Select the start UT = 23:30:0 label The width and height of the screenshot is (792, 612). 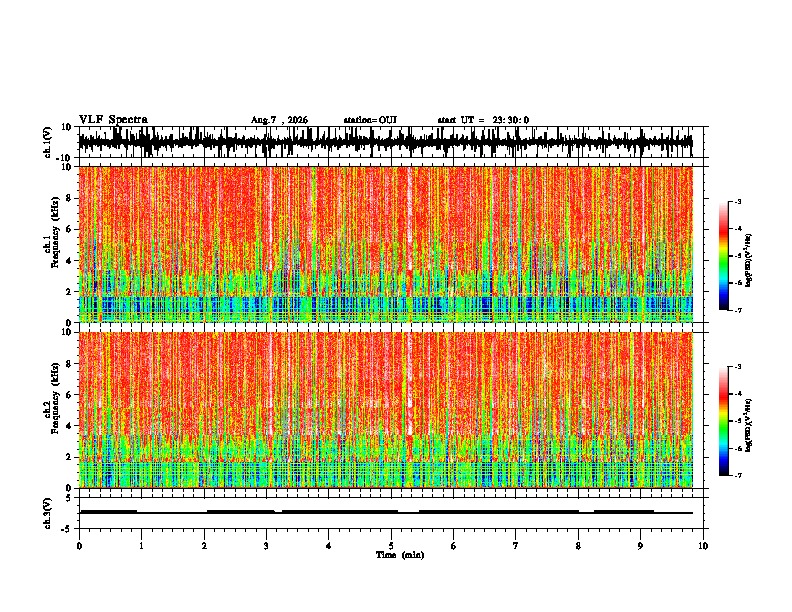(x=483, y=120)
